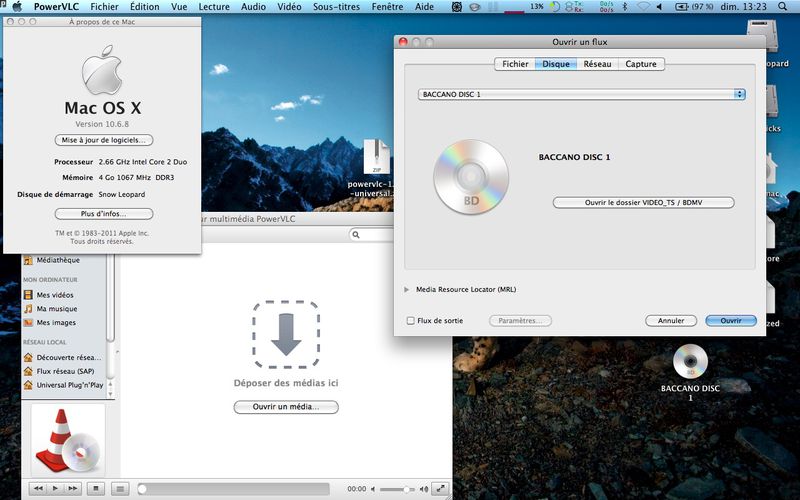800x500 pixels.
Task: Click the rewind button in PowerVLC player
Action: (38, 489)
